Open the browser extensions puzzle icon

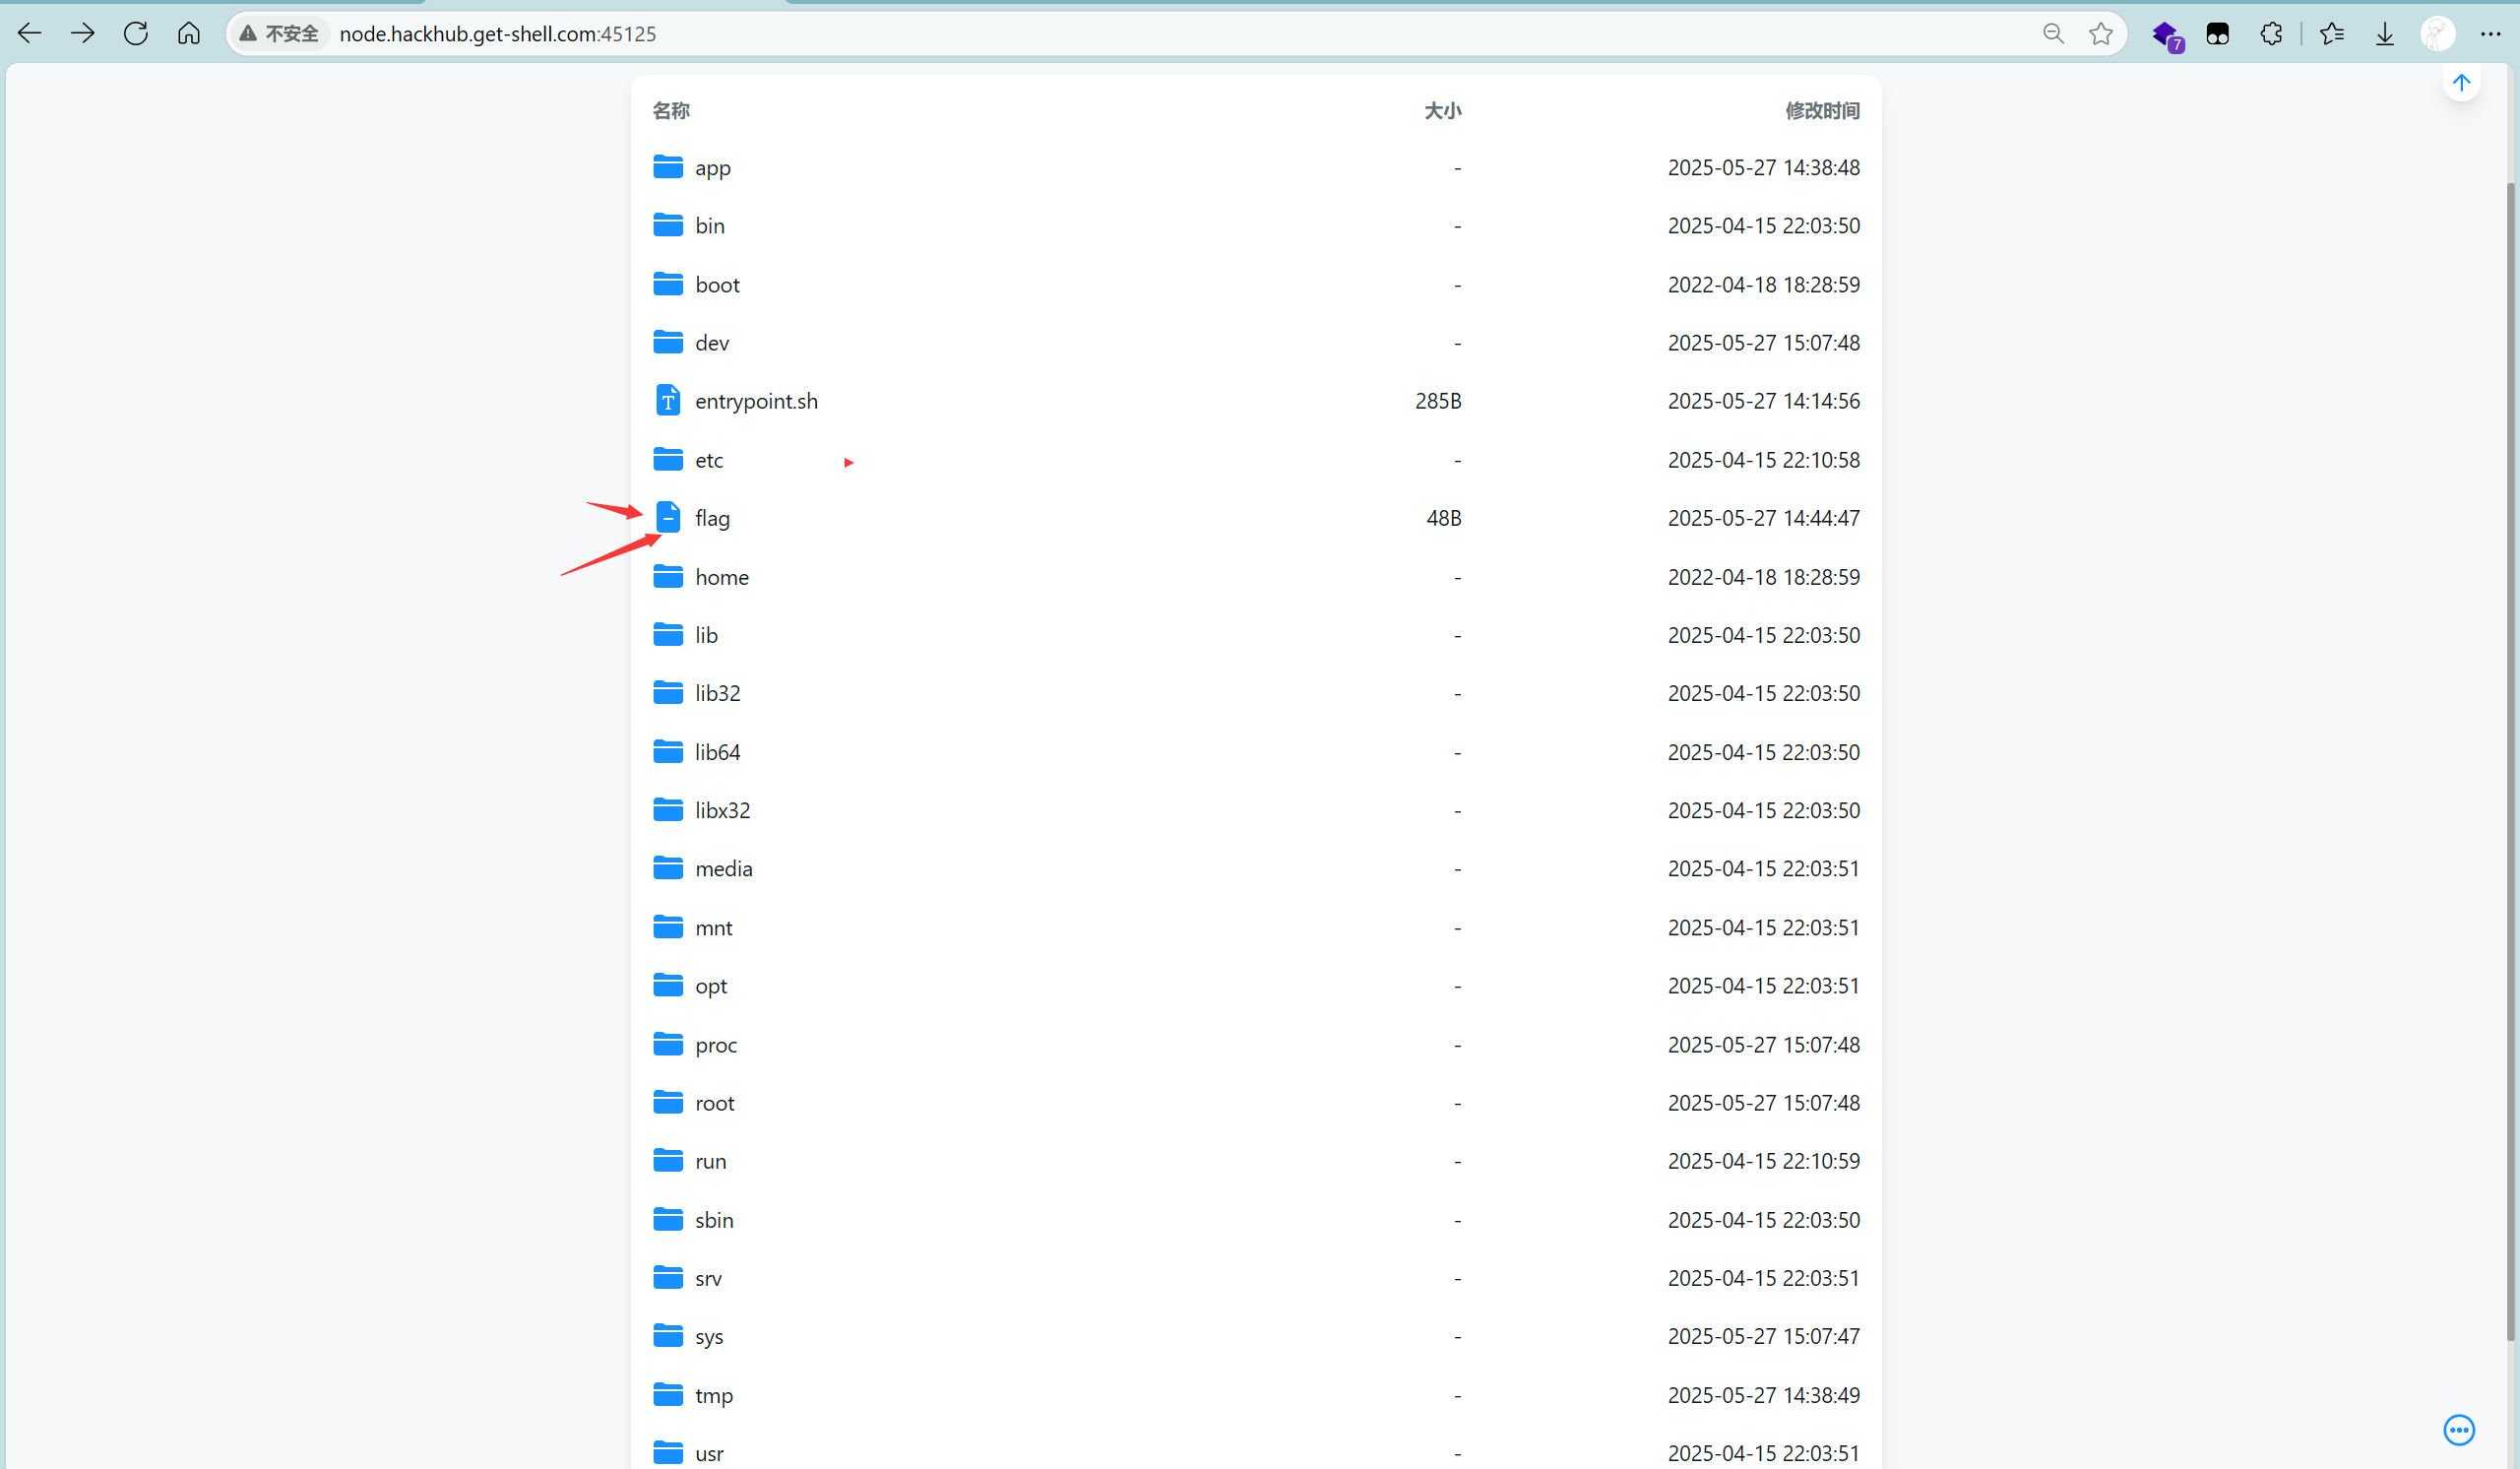click(x=2271, y=33)
